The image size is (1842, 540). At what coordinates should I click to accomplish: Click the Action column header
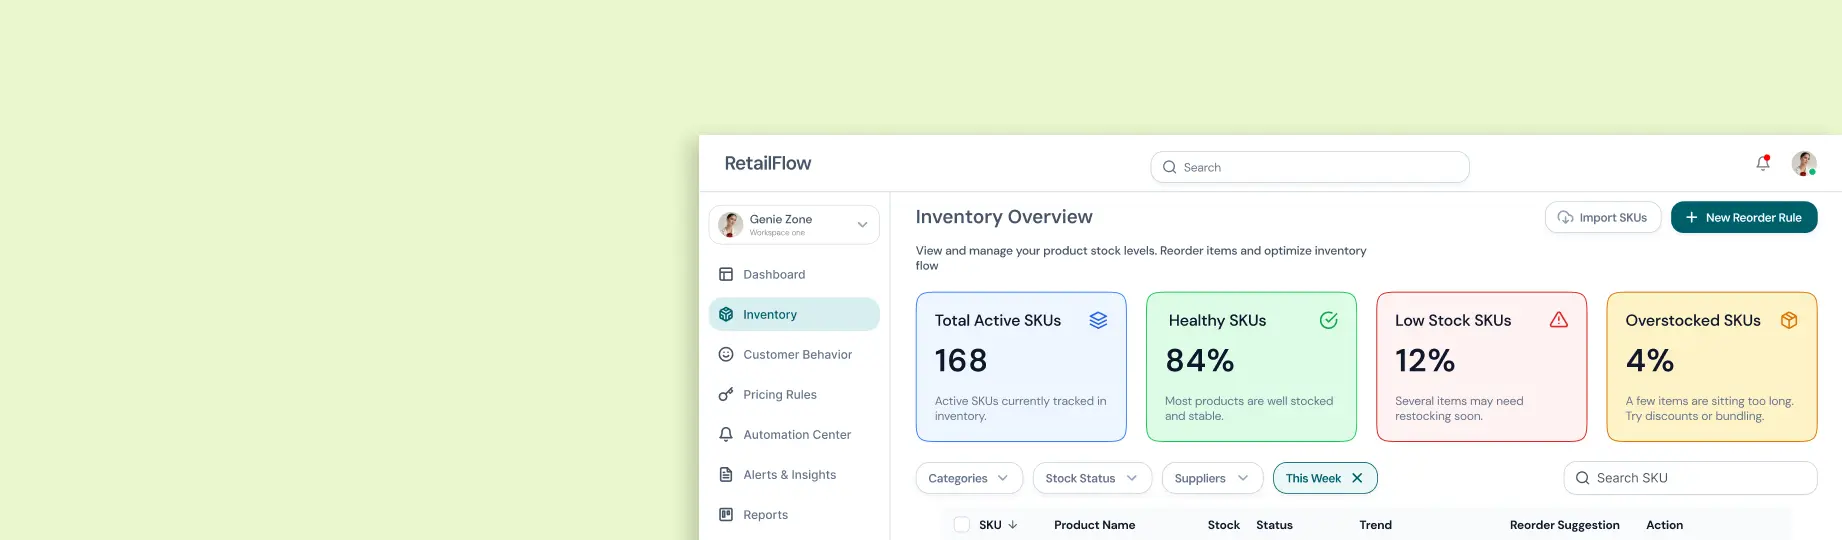pyautogui.click(x=1664, y=525)
